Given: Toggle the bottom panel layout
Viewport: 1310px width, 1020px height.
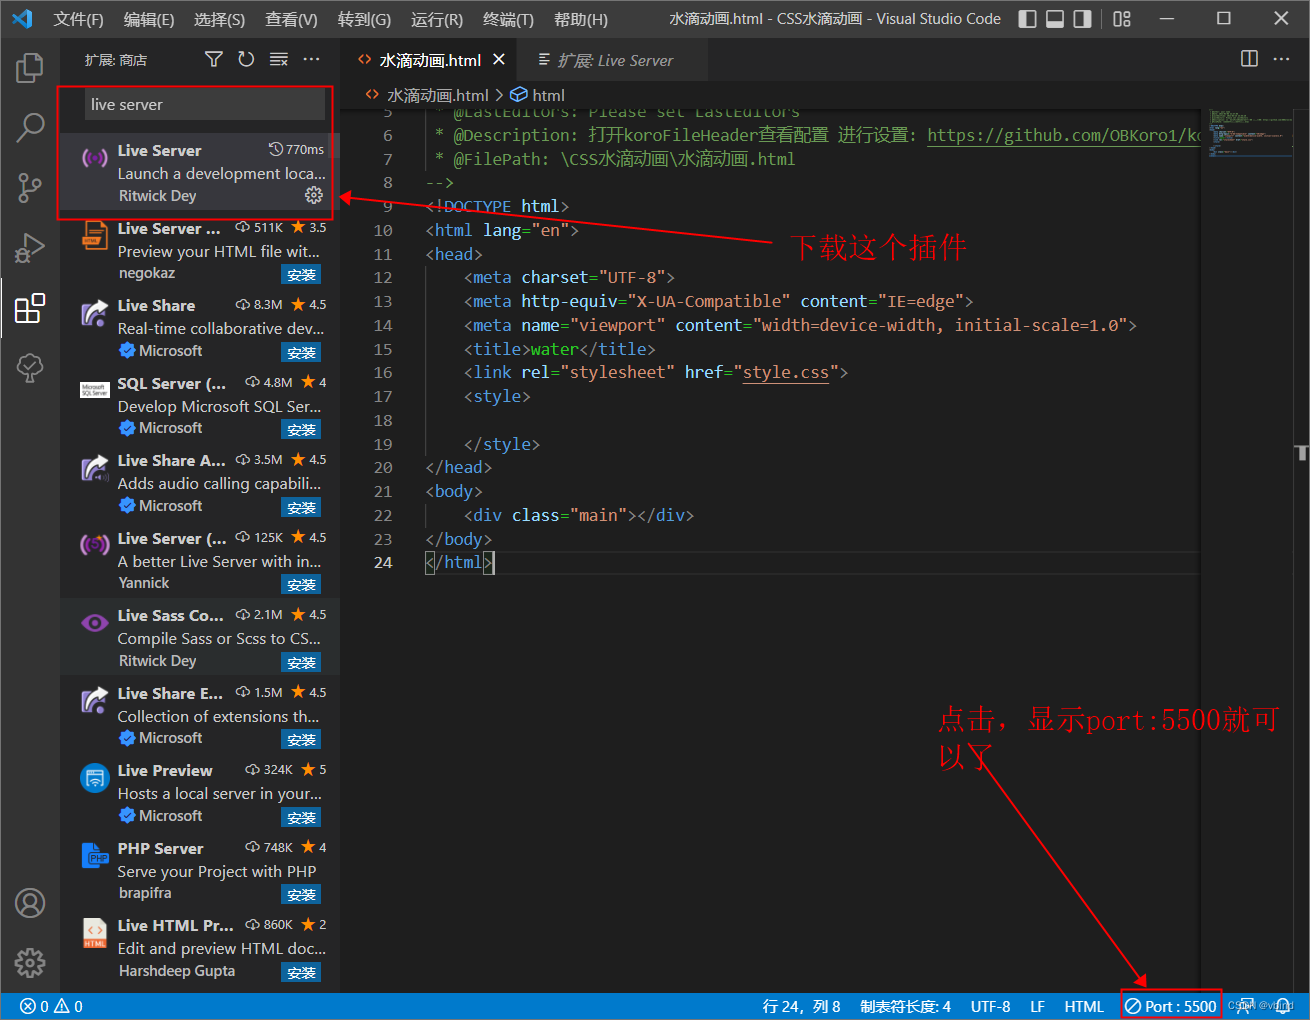Looking at the screenshot, I should [x=1055, y=19].
